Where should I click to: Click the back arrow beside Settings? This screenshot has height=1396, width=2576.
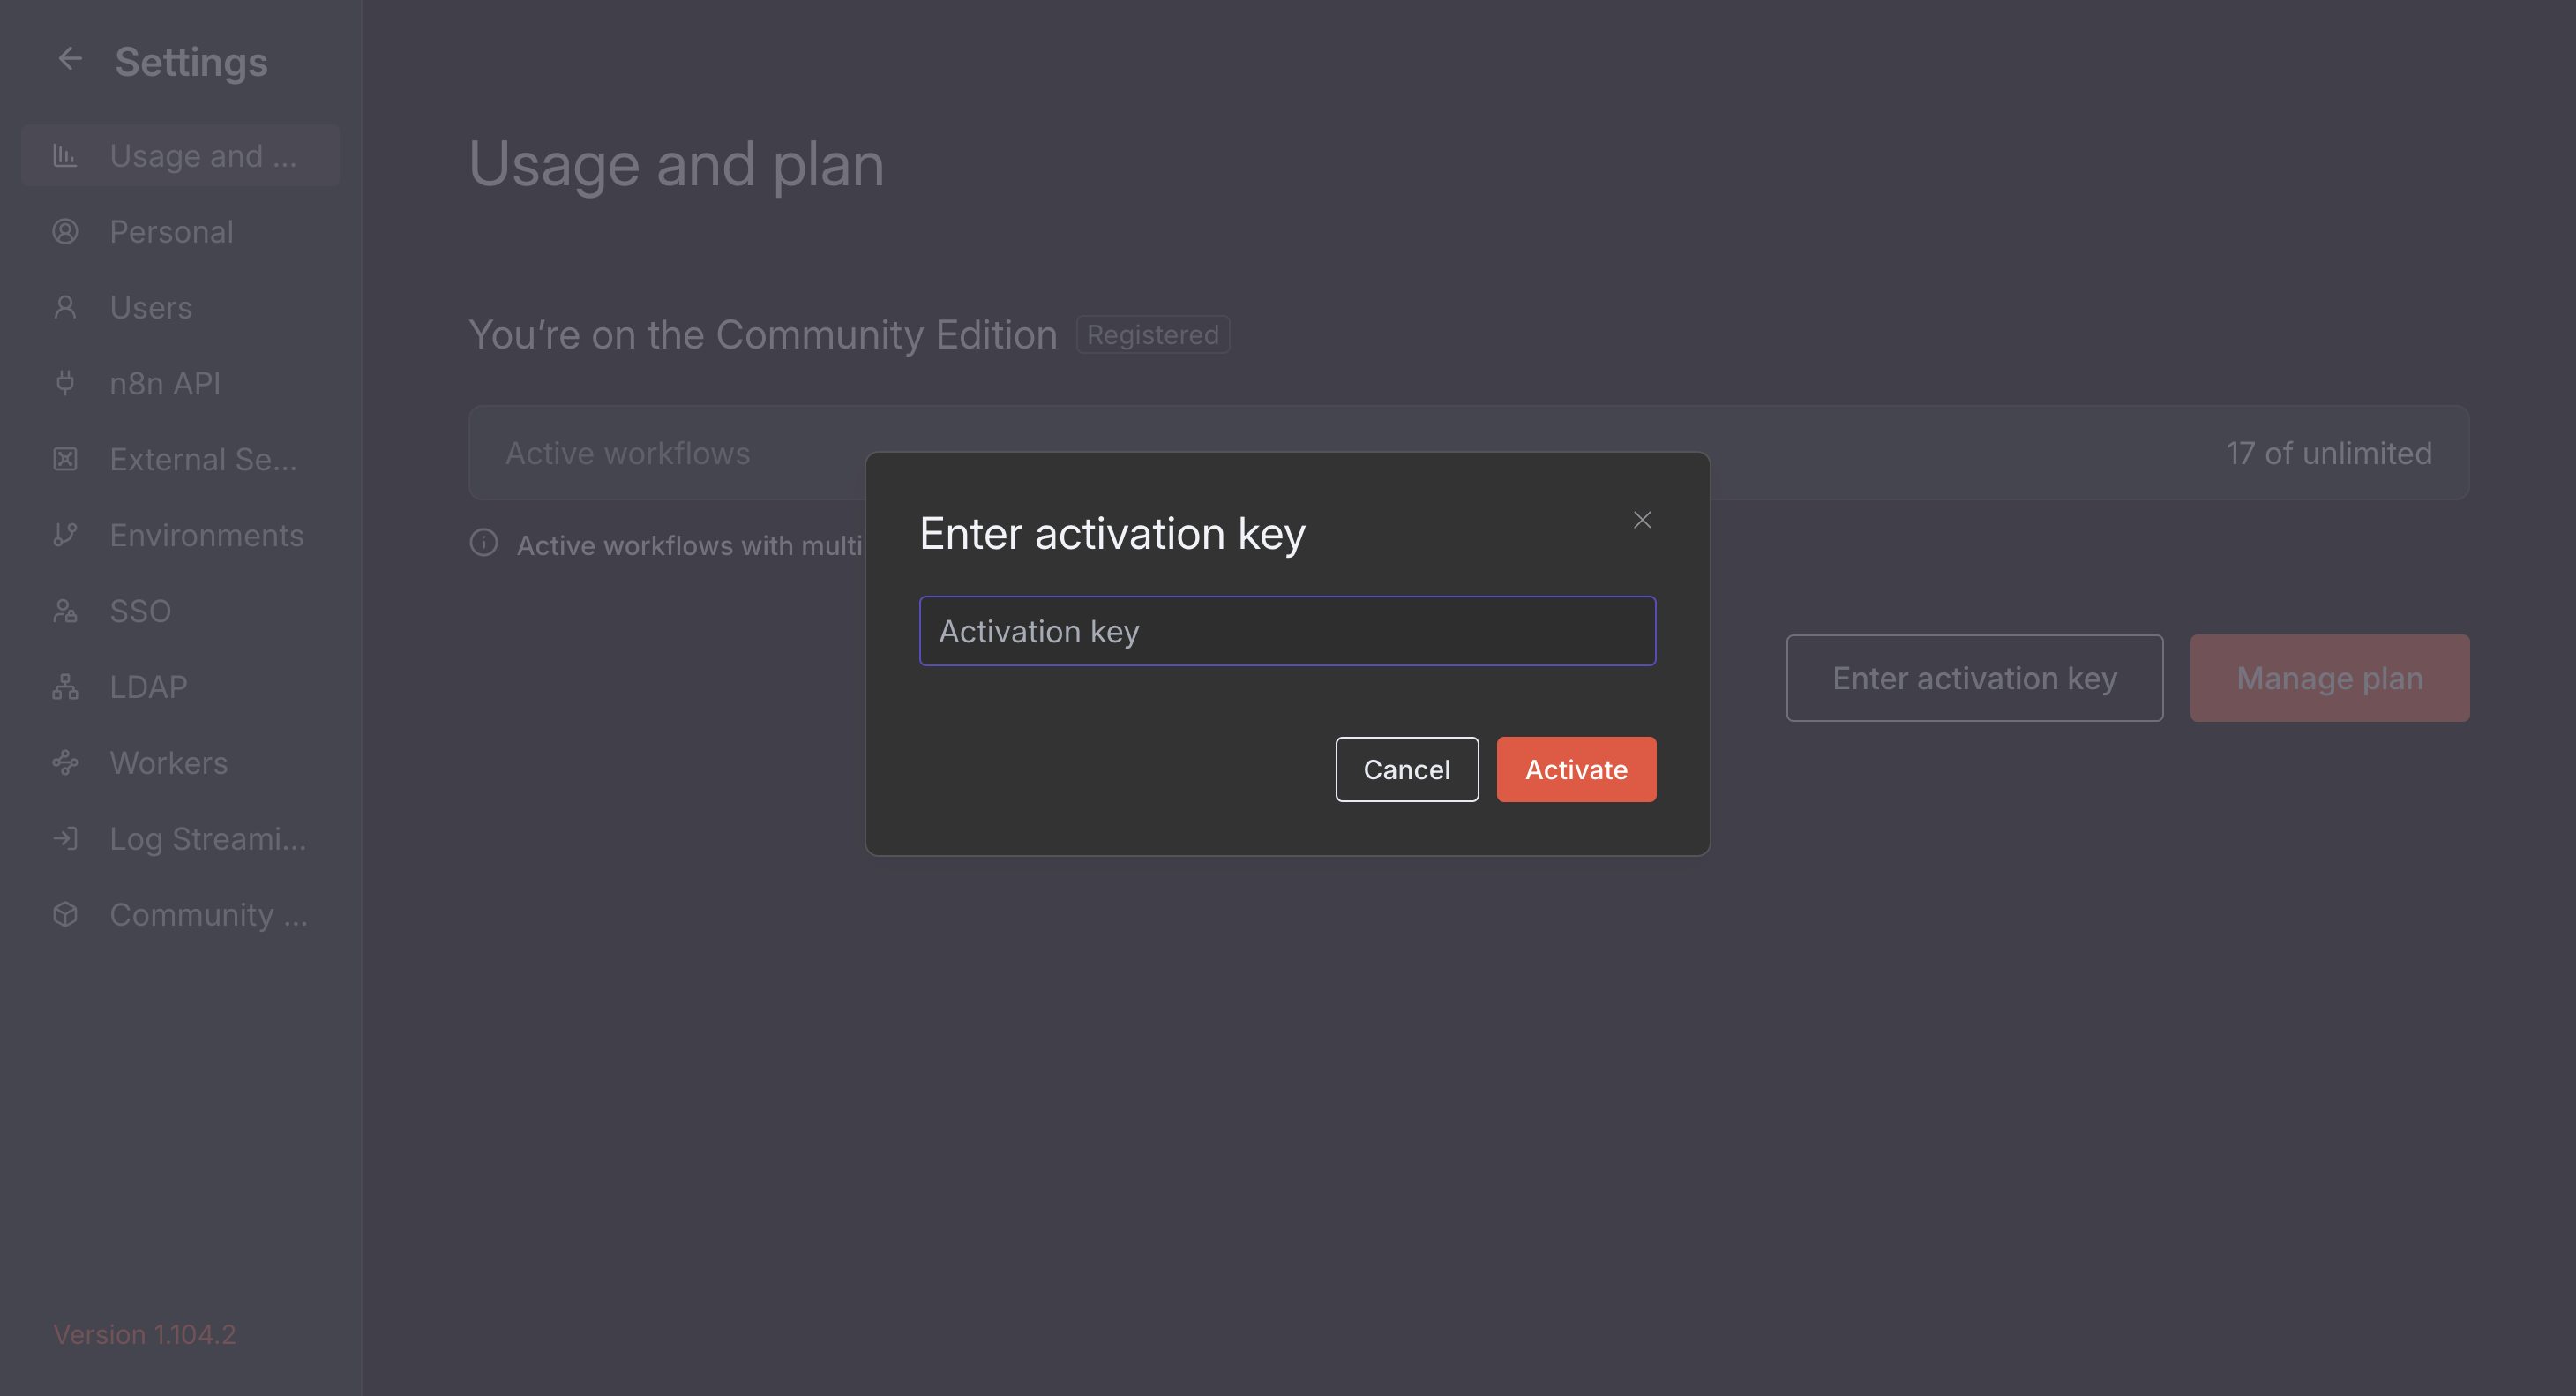69,60
